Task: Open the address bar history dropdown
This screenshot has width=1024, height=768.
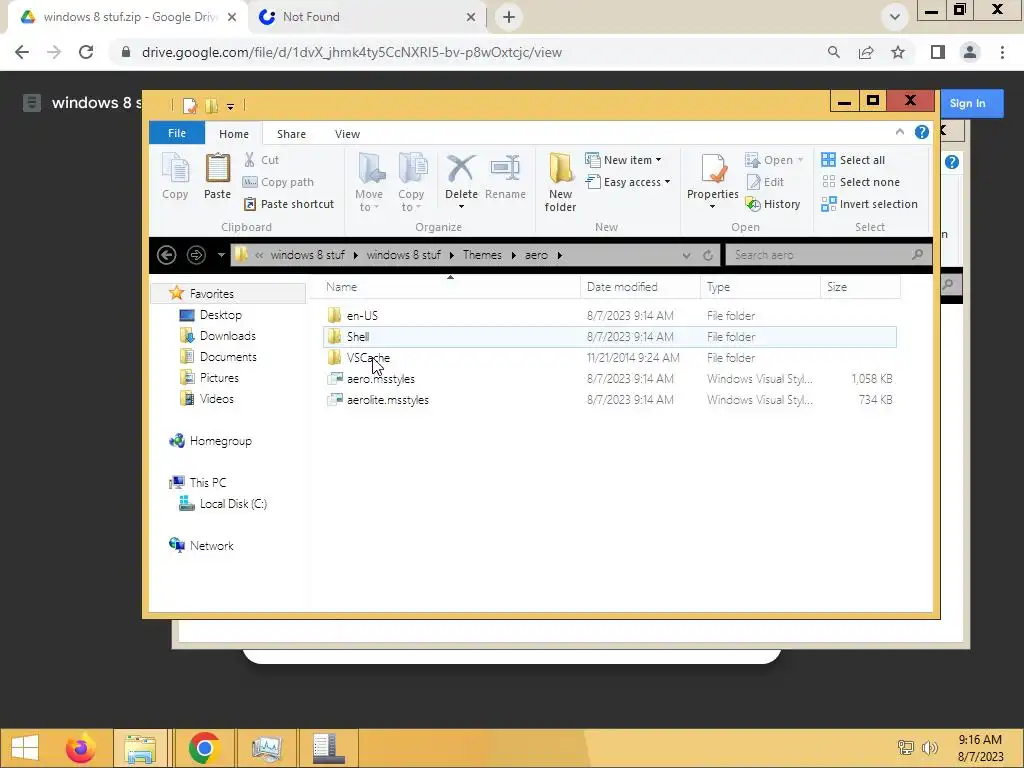Action: coord(686,255)
